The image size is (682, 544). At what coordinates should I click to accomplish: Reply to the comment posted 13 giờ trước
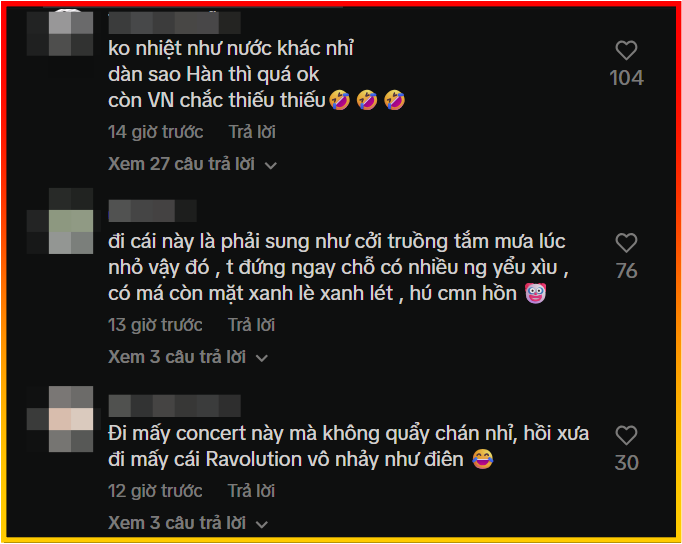click(x=251, y=325)
